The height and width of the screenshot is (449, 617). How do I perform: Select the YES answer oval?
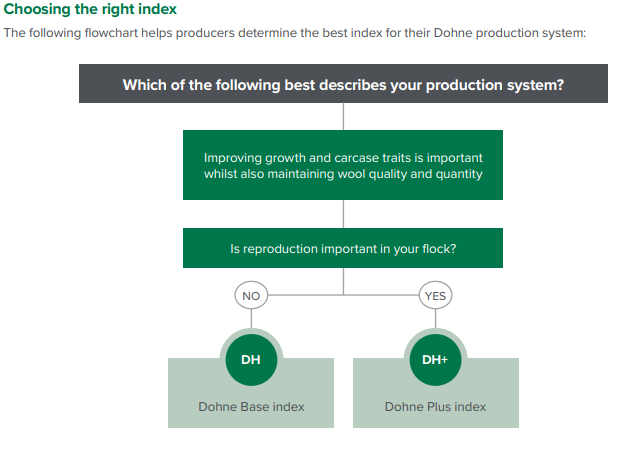coord(435,296)
